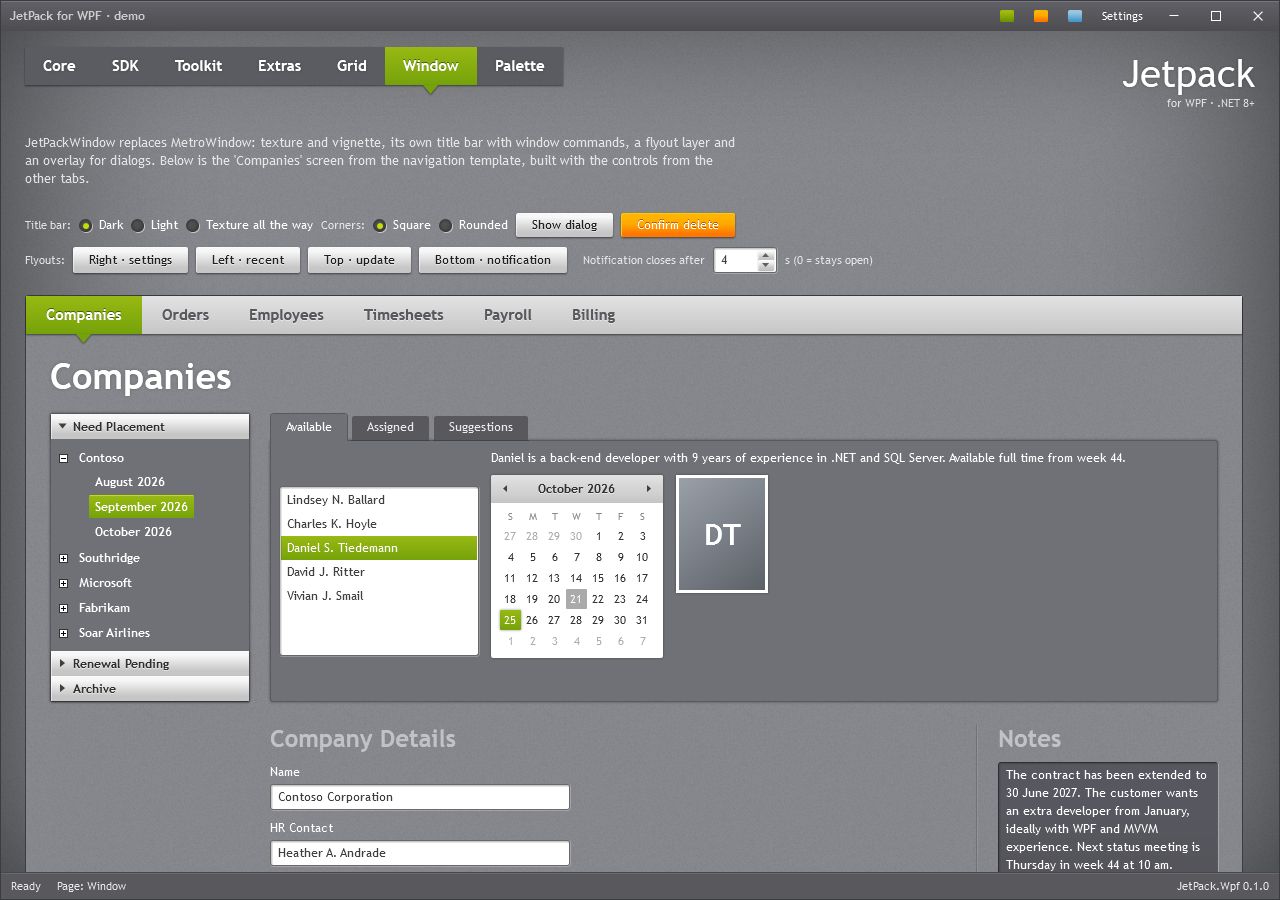Expand the Southridge tree node
Viewport: 1280px width, 900px height.
pos(64,558)
